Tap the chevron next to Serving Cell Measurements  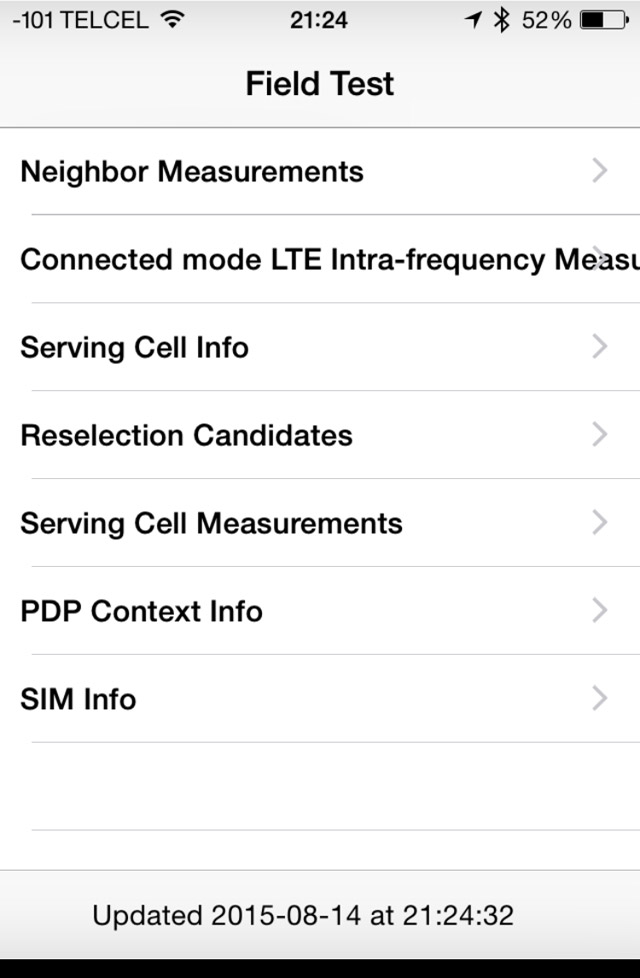599,523
